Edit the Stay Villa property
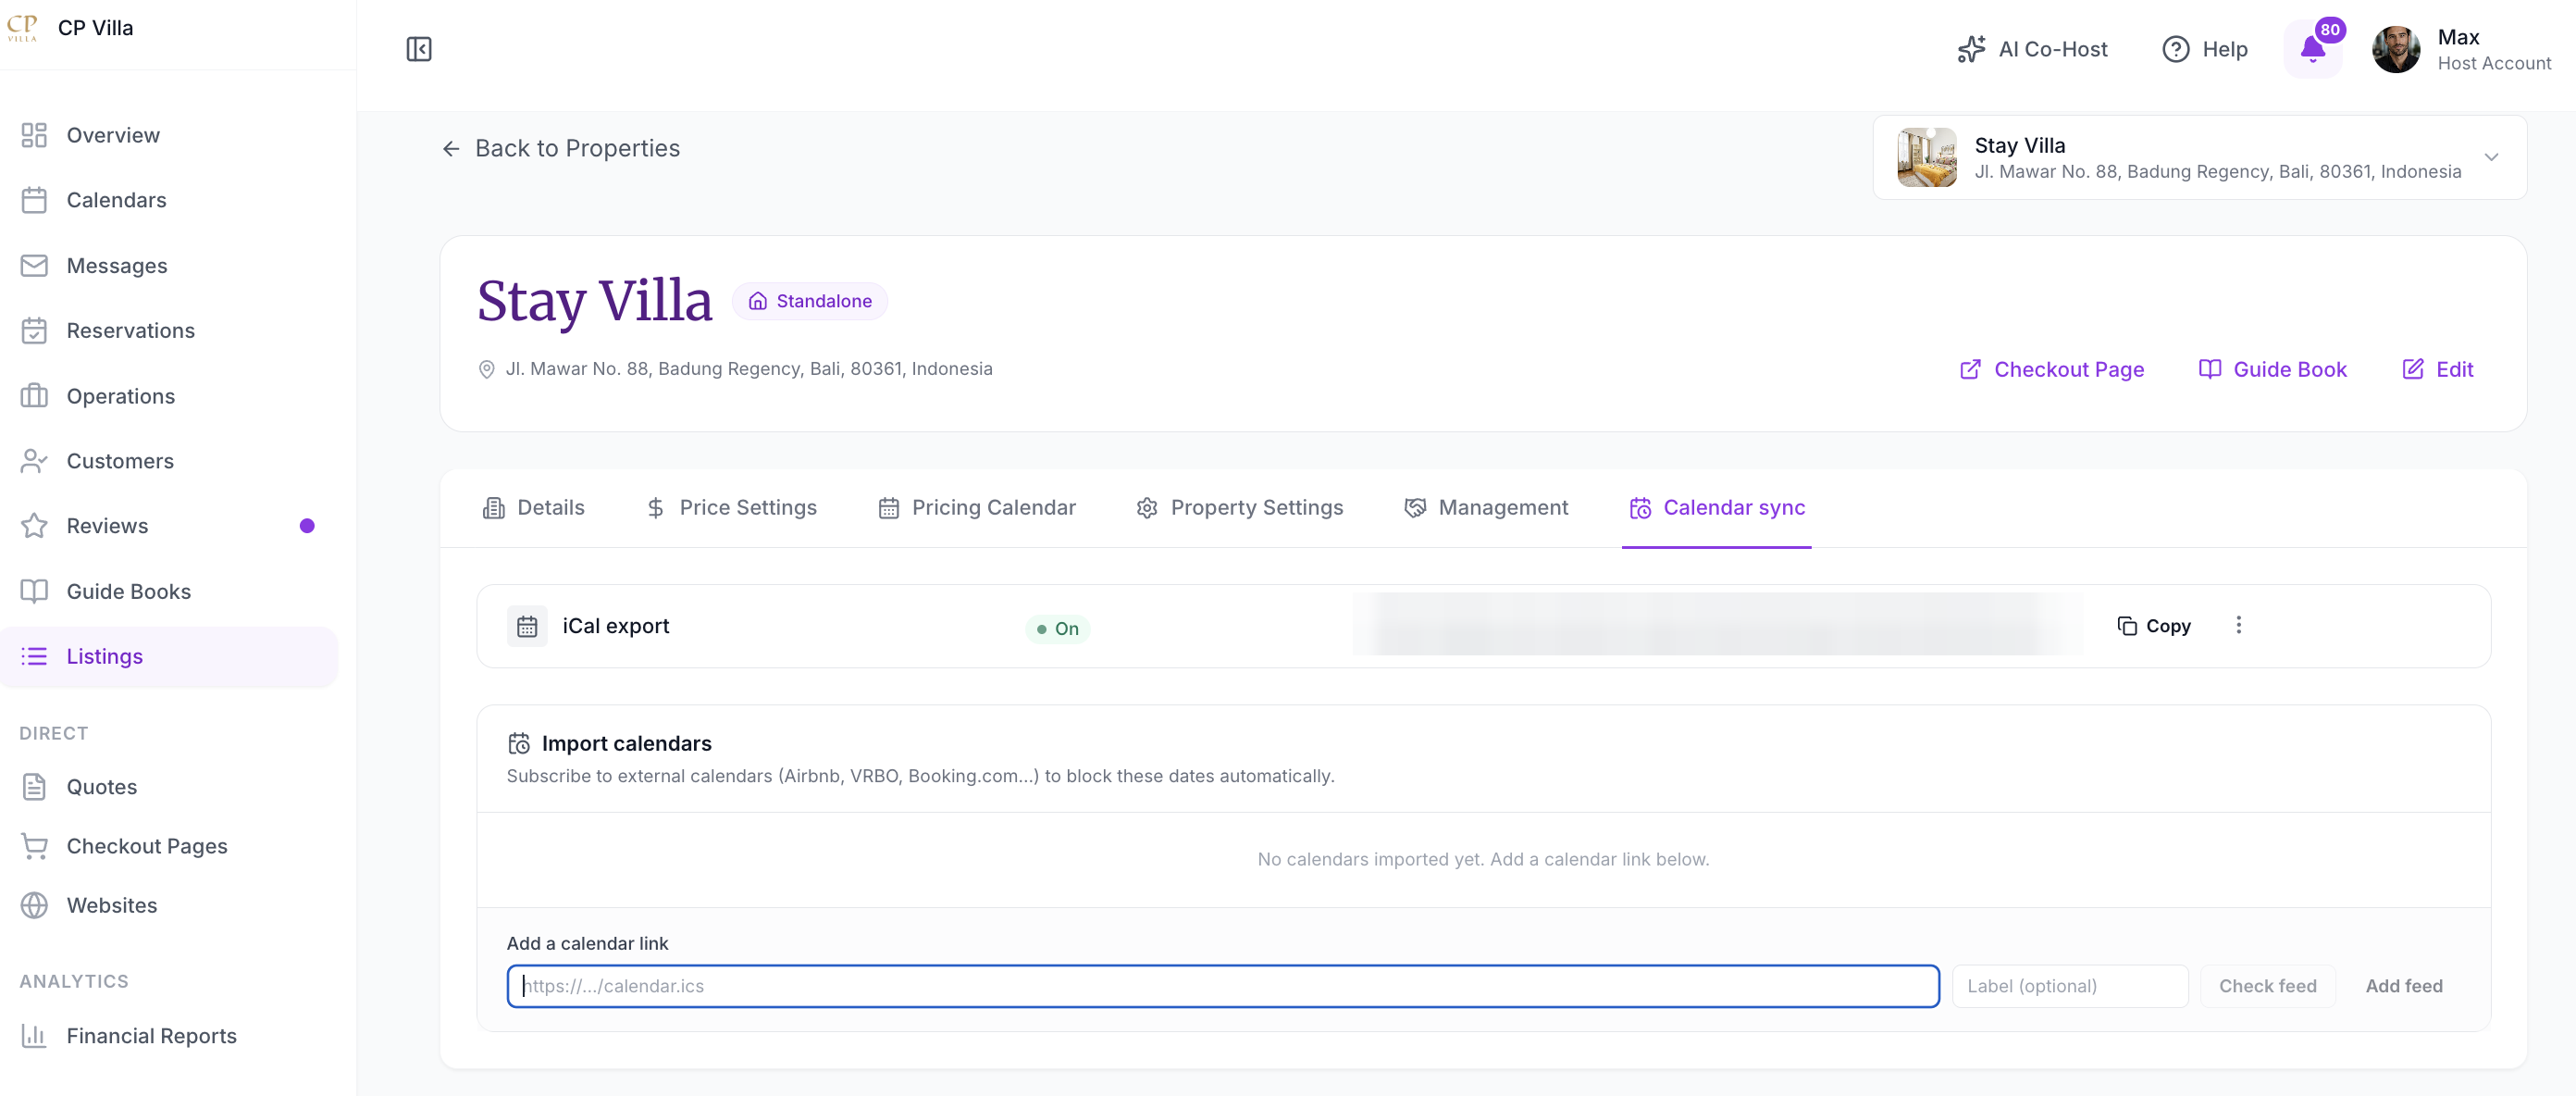The height and width of the screenshot is (1096, 2576). click(2437, 369)
